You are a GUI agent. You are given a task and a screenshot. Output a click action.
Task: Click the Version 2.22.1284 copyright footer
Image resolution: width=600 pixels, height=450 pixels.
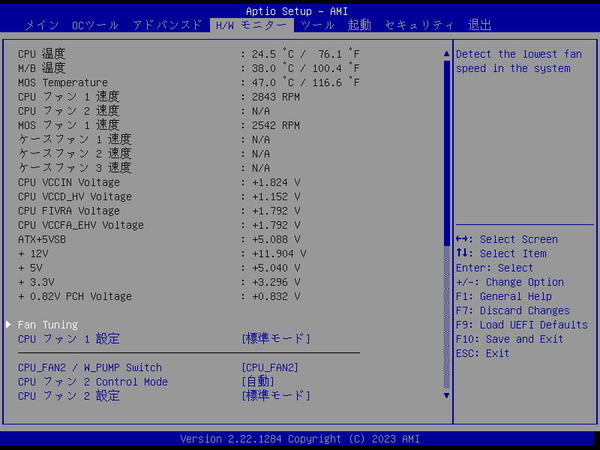[x=300, y=439]
